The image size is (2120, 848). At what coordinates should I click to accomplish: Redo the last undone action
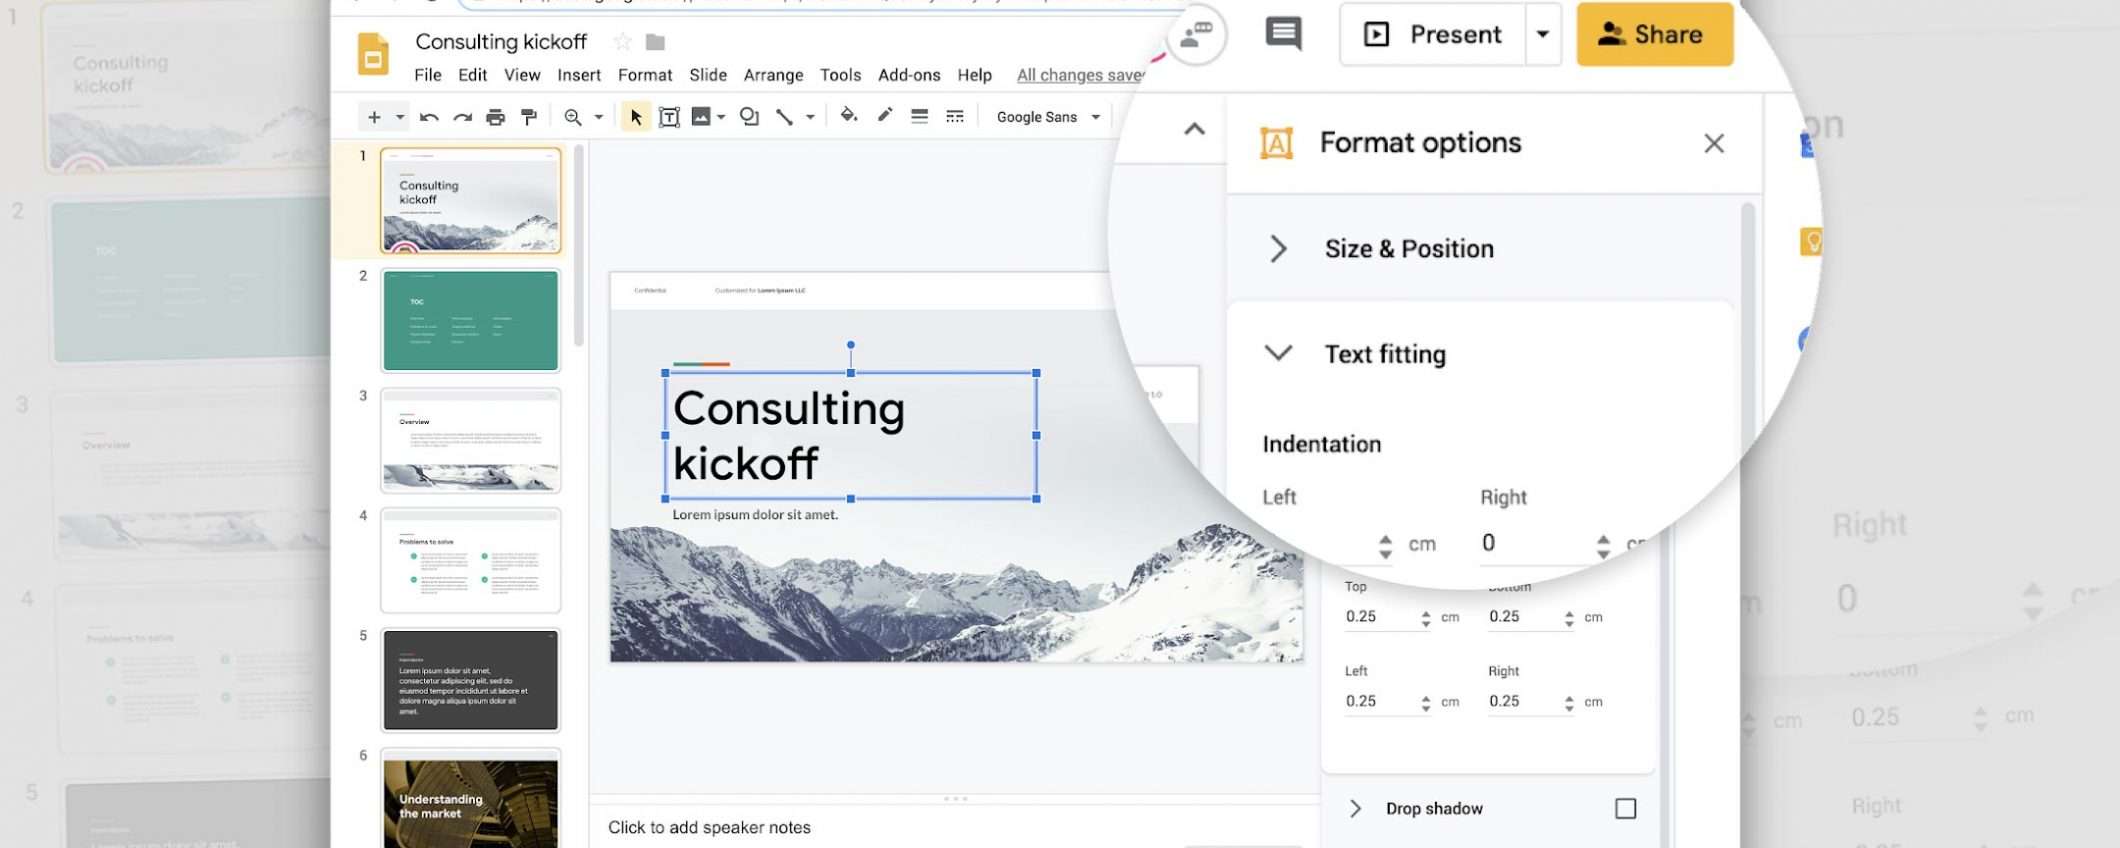click(x=462, y=117)
